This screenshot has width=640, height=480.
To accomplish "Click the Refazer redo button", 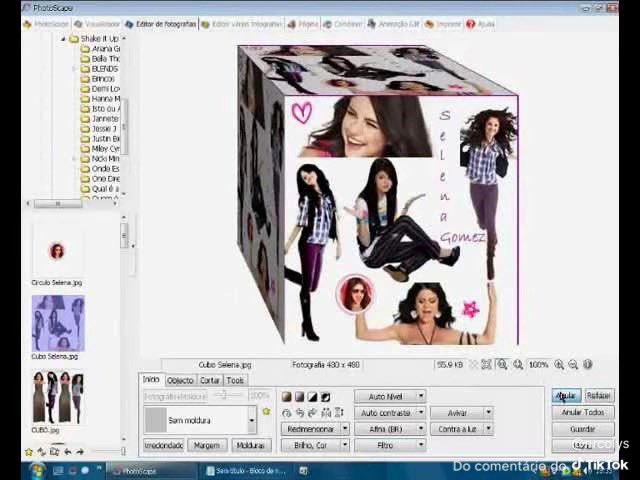I will click(x=599, y=396).
